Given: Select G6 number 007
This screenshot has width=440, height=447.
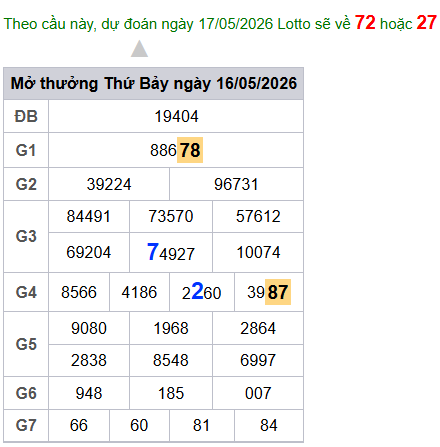Looking at the screenshot, I should tap(258, 393).
